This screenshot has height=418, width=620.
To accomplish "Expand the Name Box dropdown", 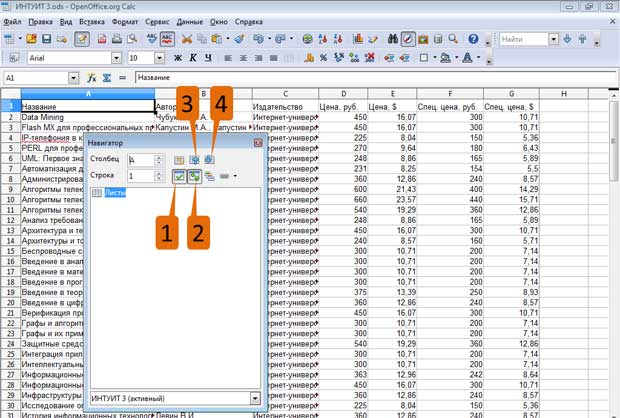I will [74, 78].
